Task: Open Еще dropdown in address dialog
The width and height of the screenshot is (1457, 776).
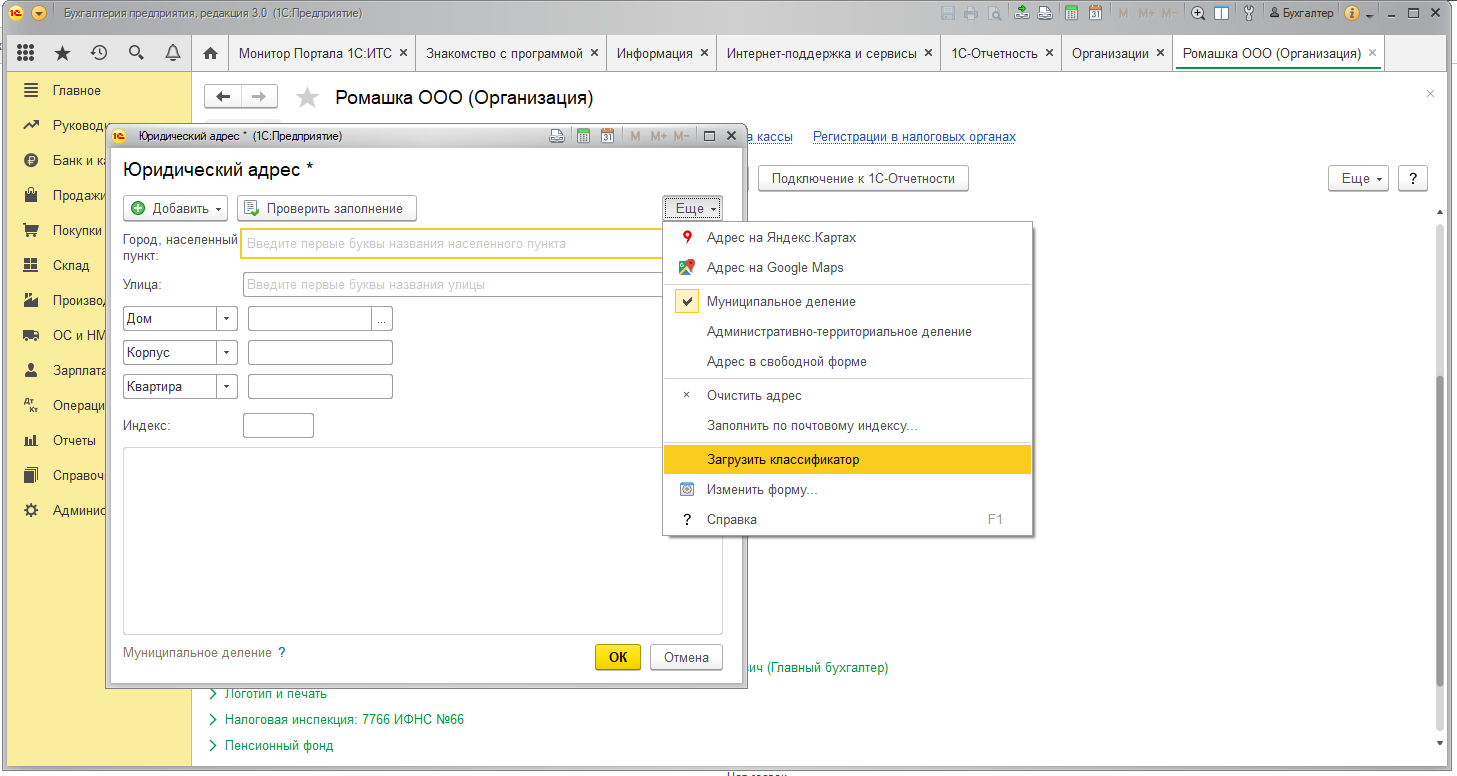Action: [692, 208]
